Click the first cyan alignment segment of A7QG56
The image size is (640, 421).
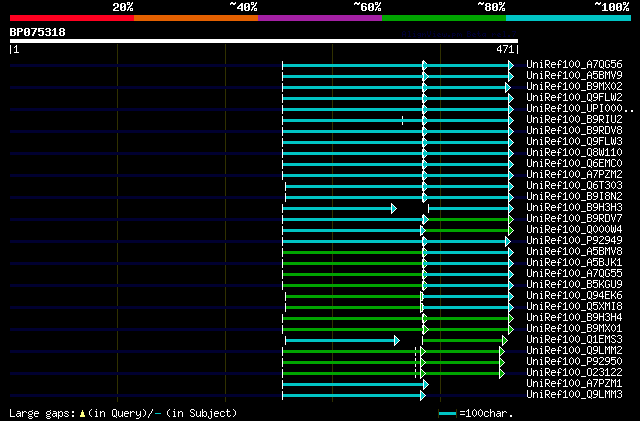353,65
